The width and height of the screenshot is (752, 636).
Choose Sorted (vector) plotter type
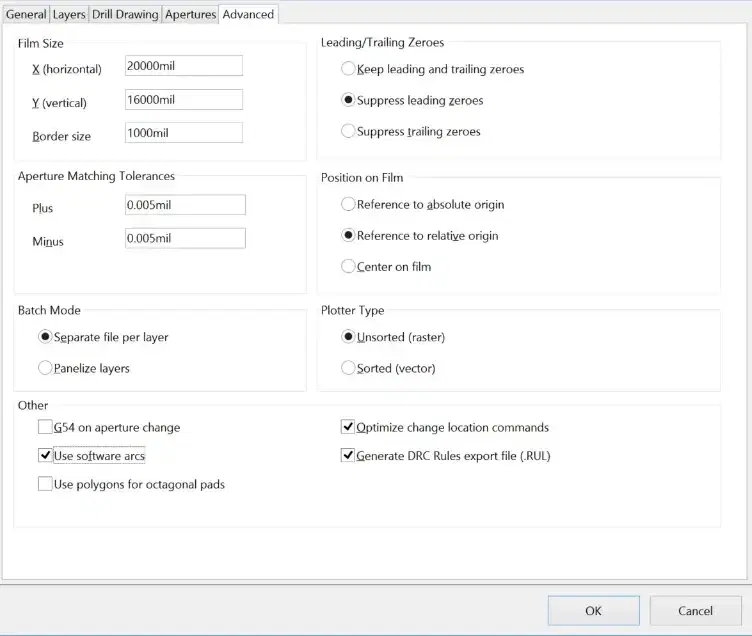349,368
